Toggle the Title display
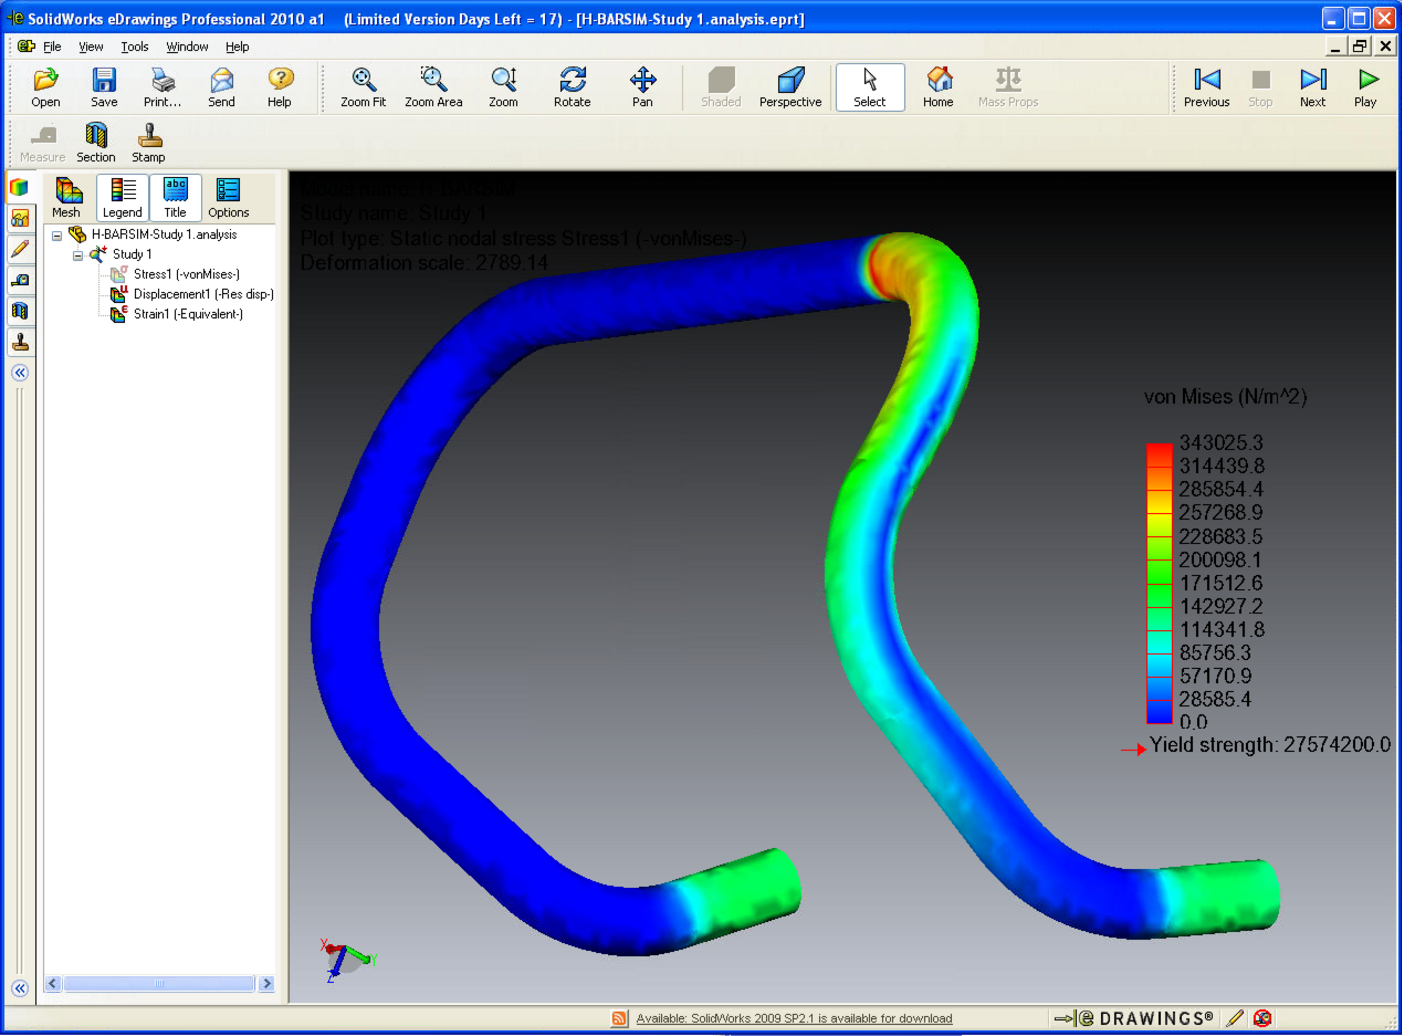Image resolution: width=1402 pixels, height=1036 pixels. (175, 197)
